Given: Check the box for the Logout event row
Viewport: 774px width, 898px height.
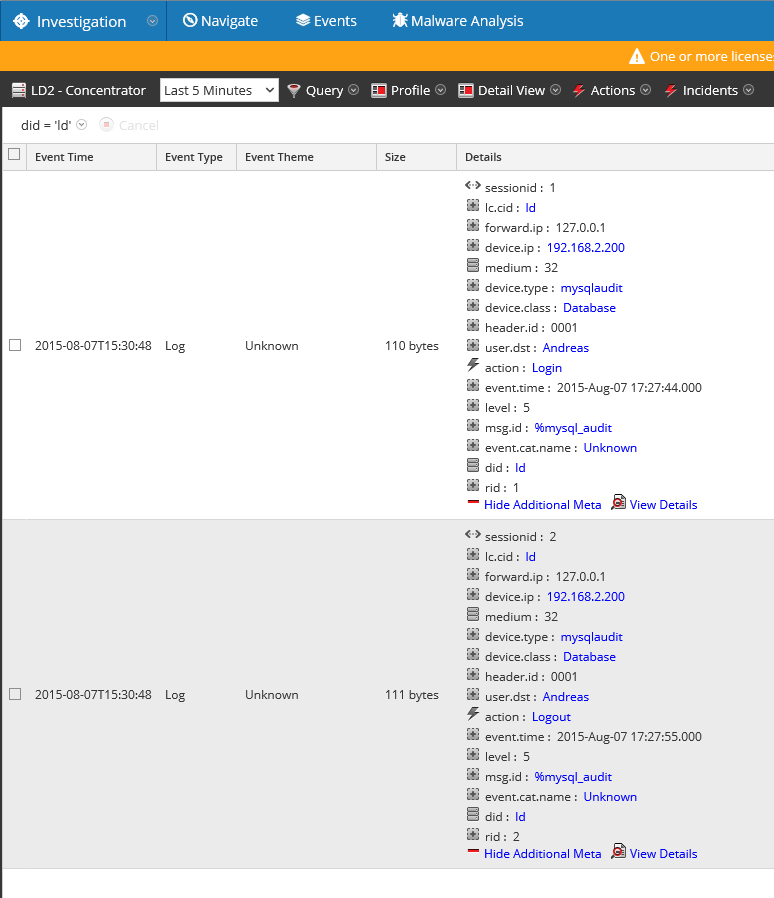Looking at the screenshot, I should [15, 694].
